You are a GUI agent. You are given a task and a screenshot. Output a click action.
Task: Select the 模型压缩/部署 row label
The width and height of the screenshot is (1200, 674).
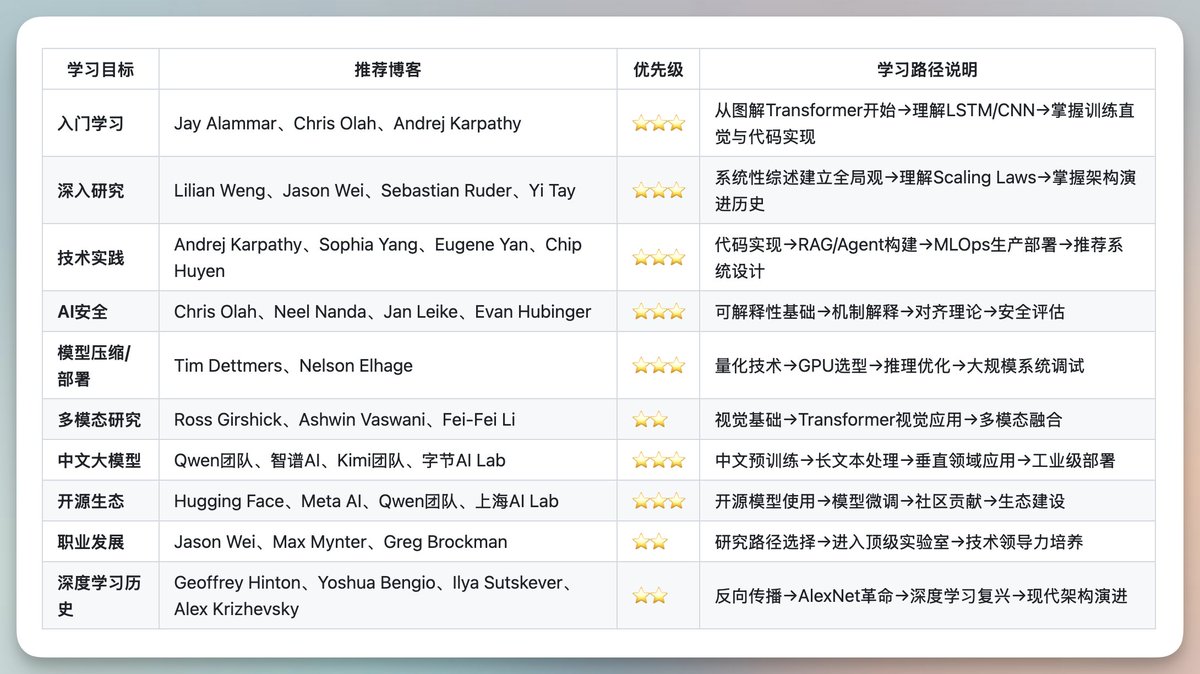click(x=92, y=365)
